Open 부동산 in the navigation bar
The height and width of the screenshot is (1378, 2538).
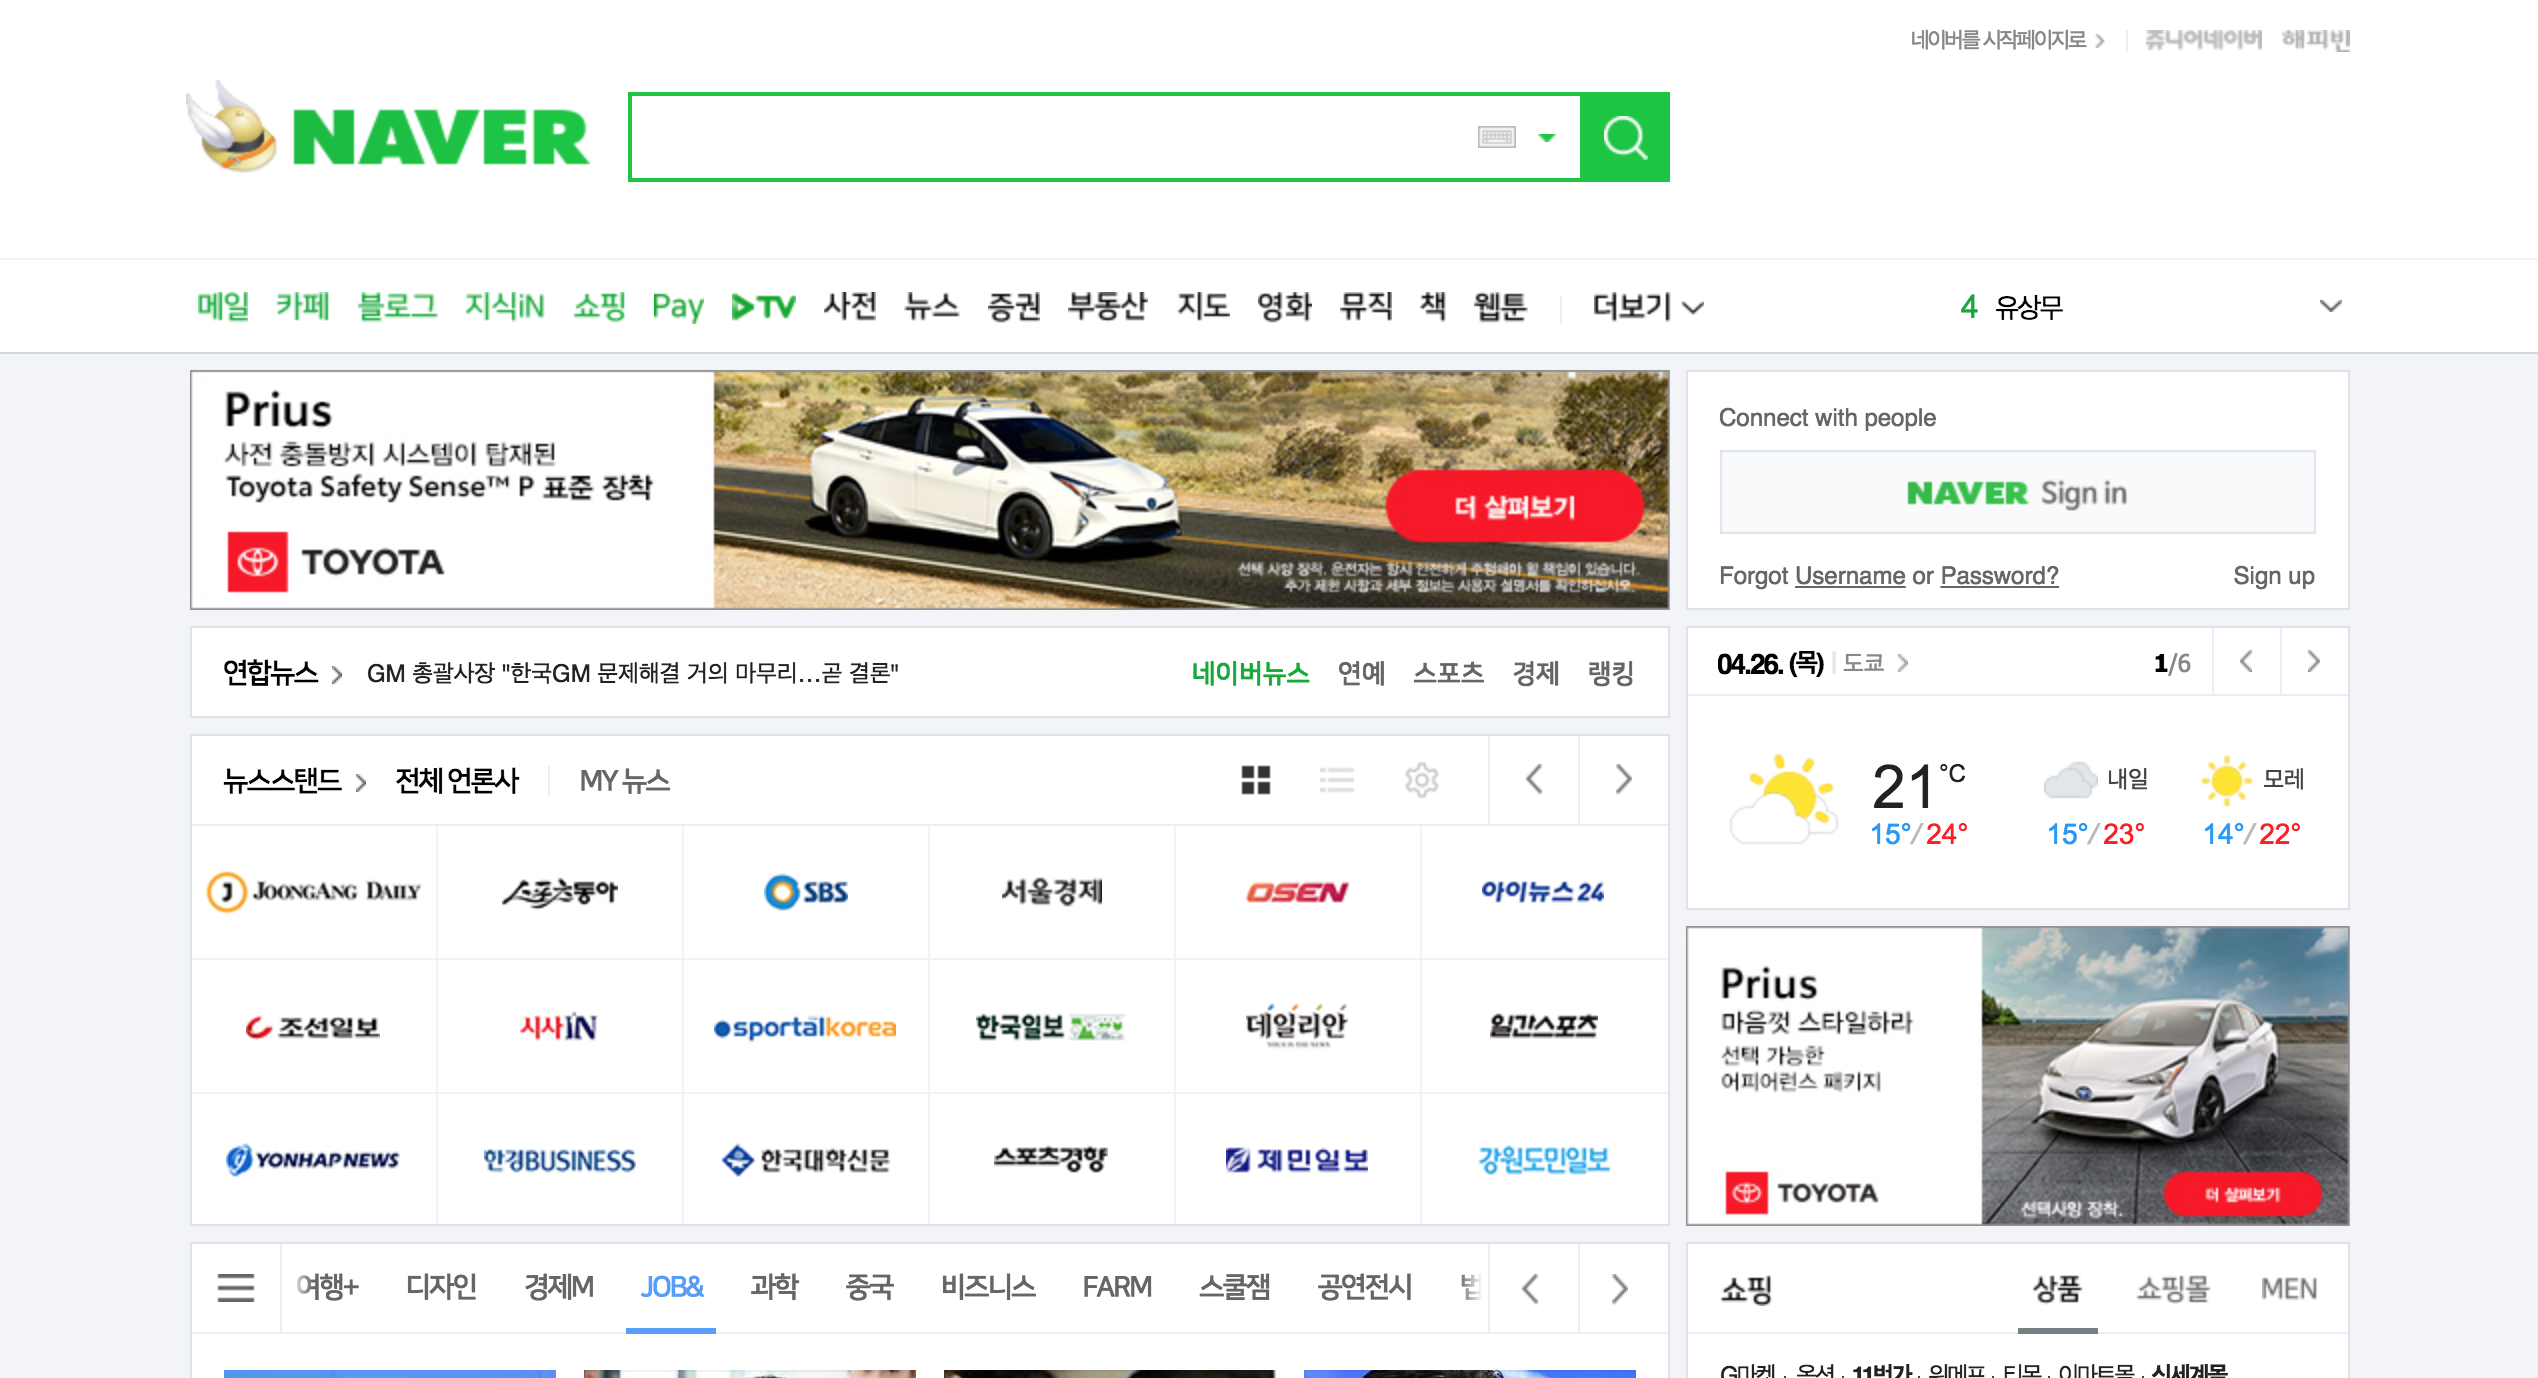coord(1107,306)
